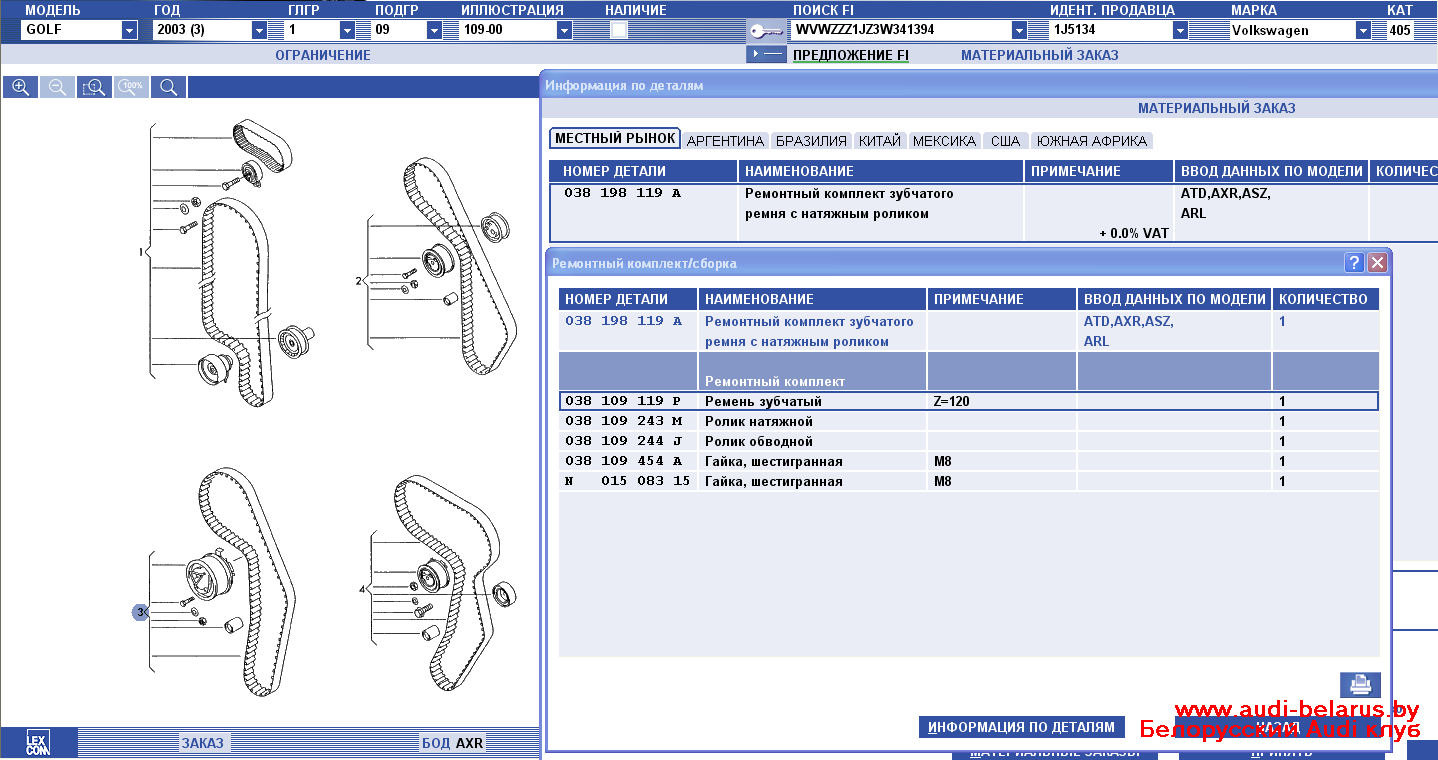Image resolution: width=1438 pixels, height=760 pixels.
Task: Click the plain magnifier search icon
Action: coord(168,87)
